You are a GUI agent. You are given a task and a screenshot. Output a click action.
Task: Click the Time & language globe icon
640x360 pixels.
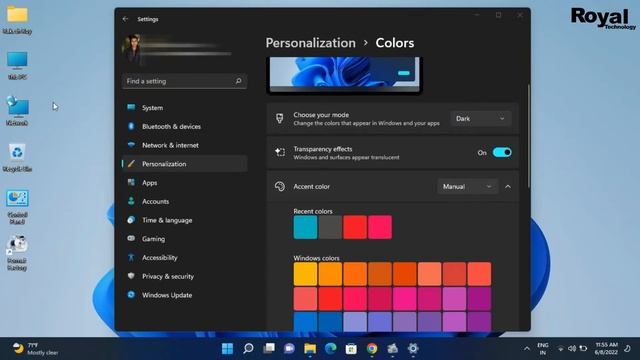(x=131, y=220)
